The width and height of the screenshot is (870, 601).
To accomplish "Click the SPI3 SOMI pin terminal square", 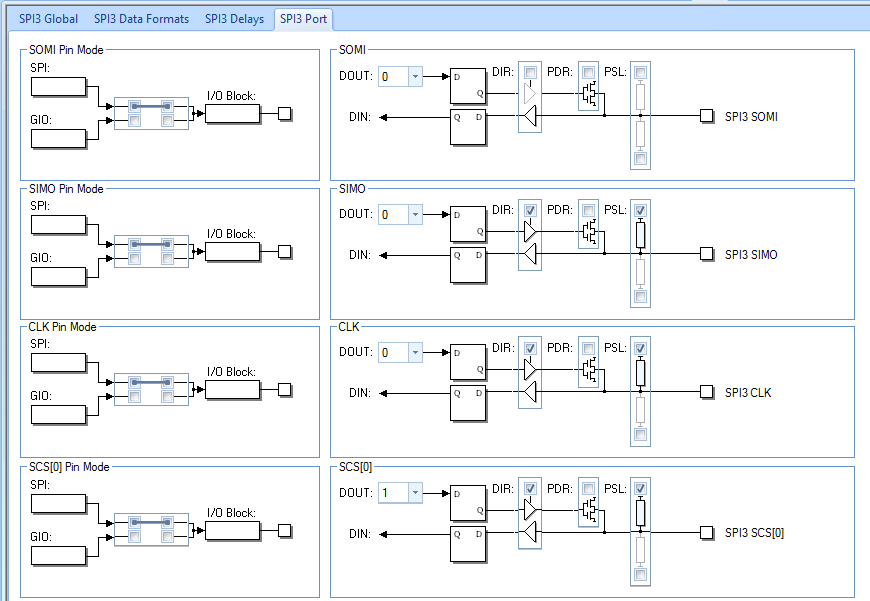I will tap(706, 116).
